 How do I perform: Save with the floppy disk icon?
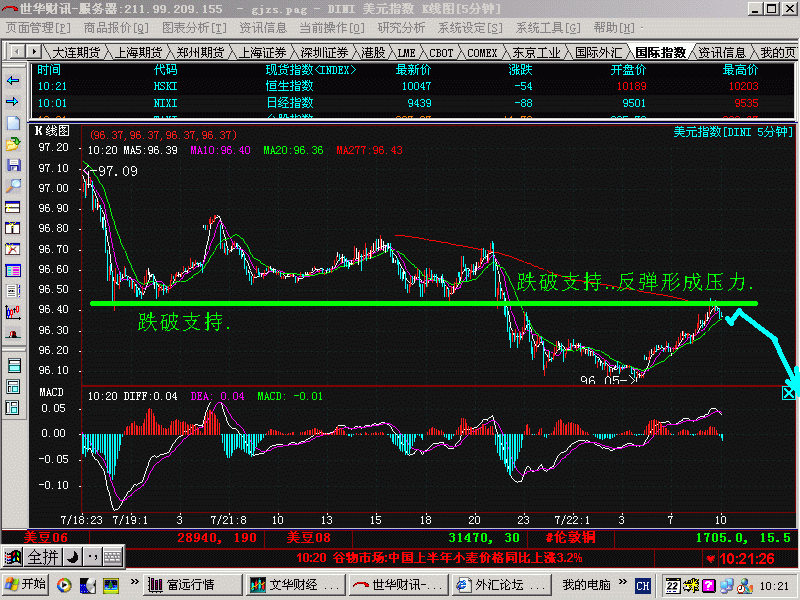pyautogui.click(x=13, y=165)
